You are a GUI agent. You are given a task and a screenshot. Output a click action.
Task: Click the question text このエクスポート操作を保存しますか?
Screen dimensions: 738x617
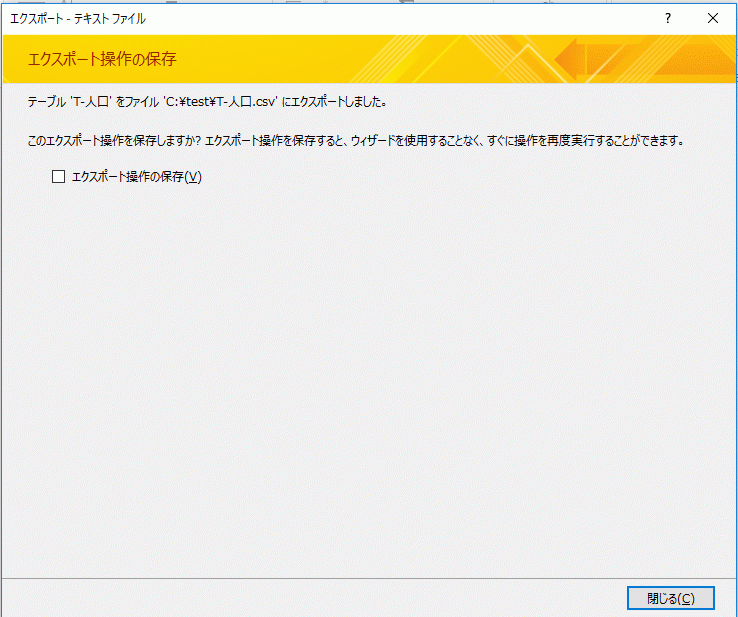[114, 140]
